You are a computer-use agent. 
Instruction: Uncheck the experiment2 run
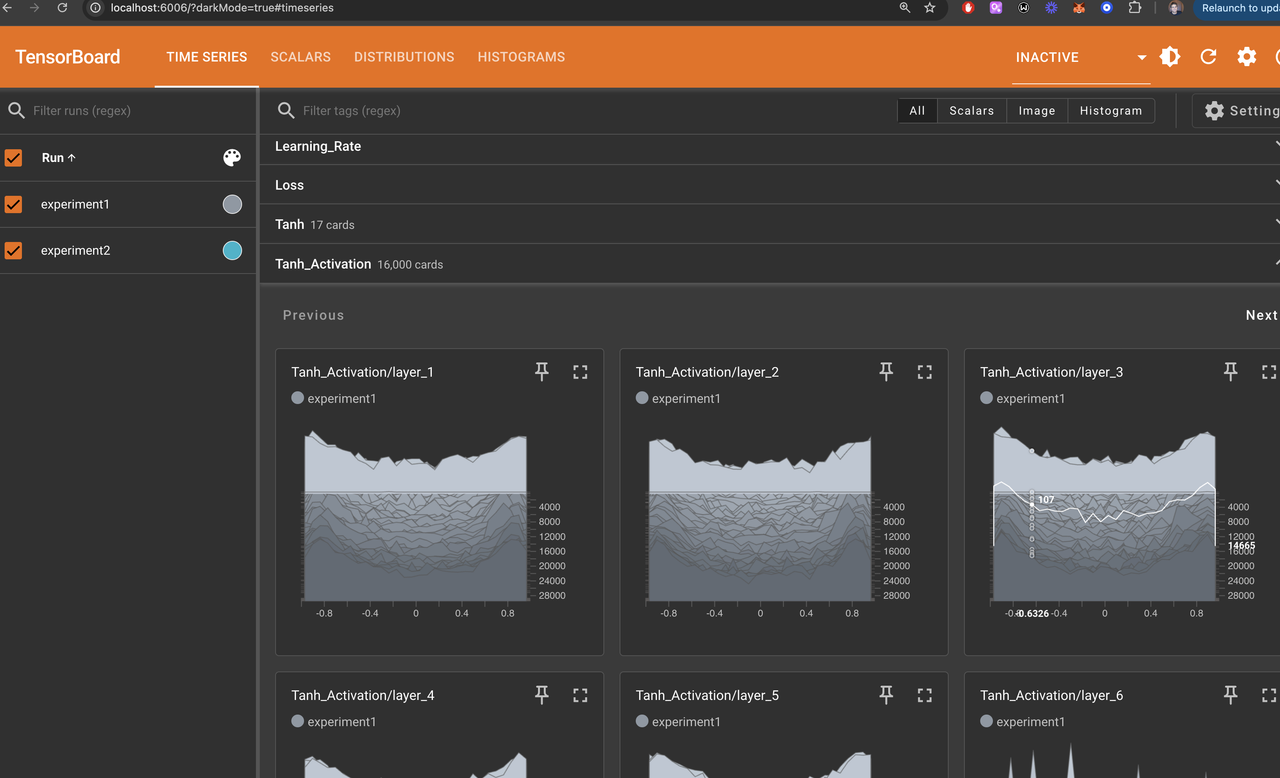(x=13, y=250)
